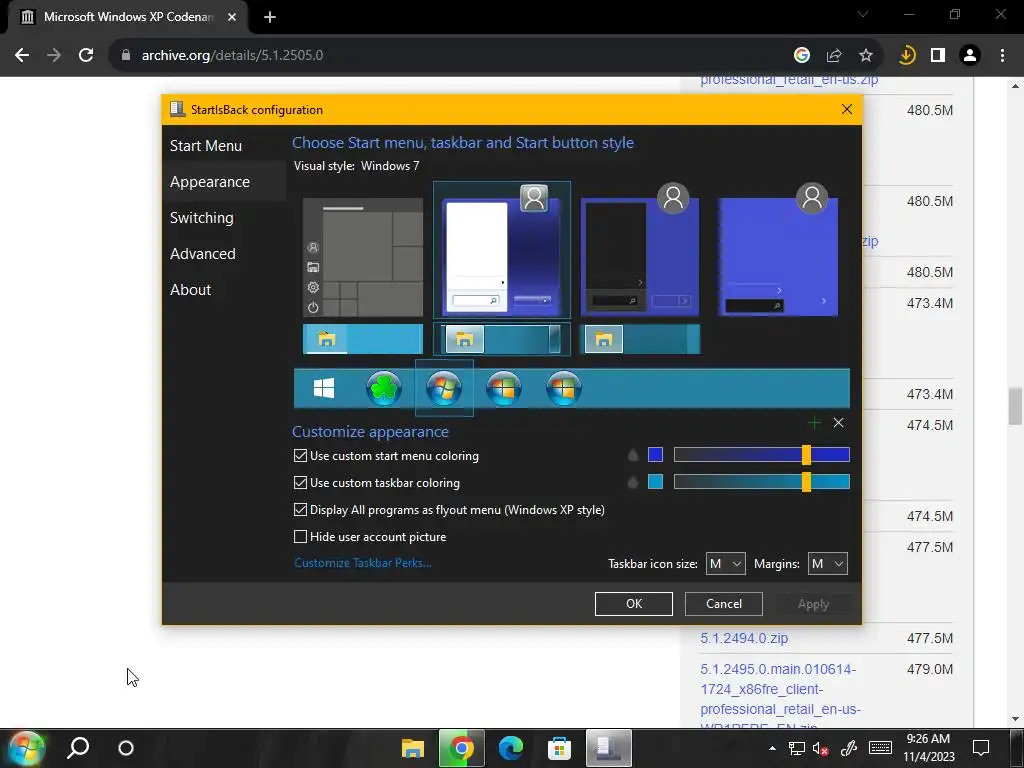This screenshot has height=768, width=1024.
Task: Cancel StartIsBack configuration
Action: [724, 604]
